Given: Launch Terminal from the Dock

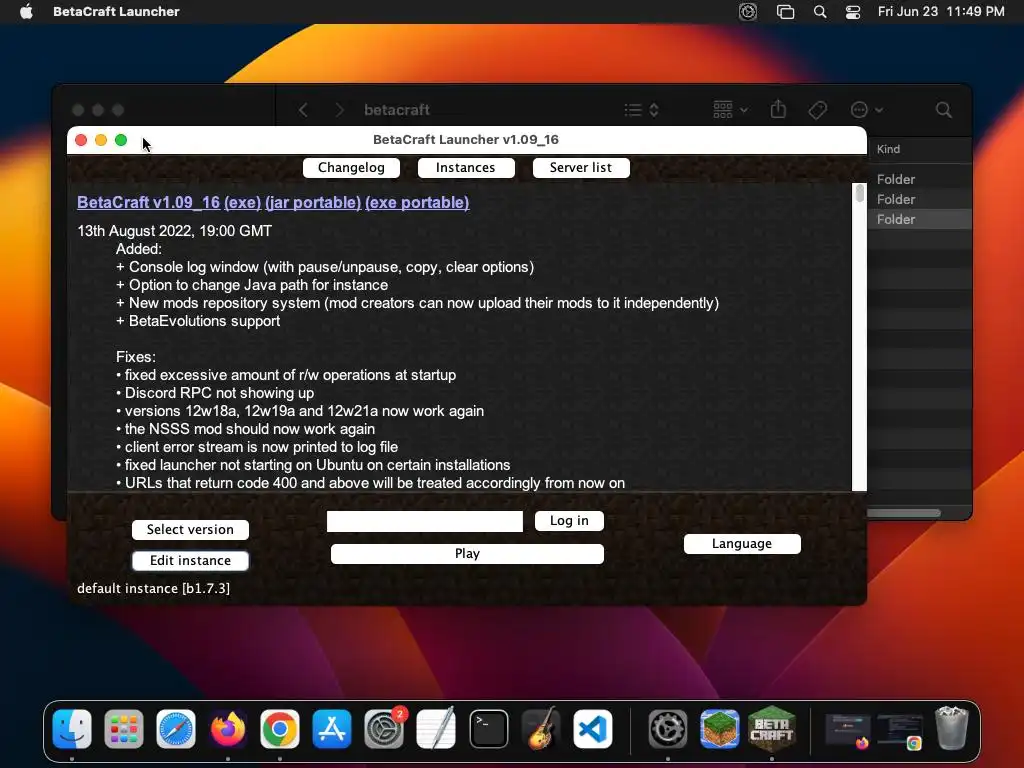Looking at the screenshot, I should tap(488, 728).
